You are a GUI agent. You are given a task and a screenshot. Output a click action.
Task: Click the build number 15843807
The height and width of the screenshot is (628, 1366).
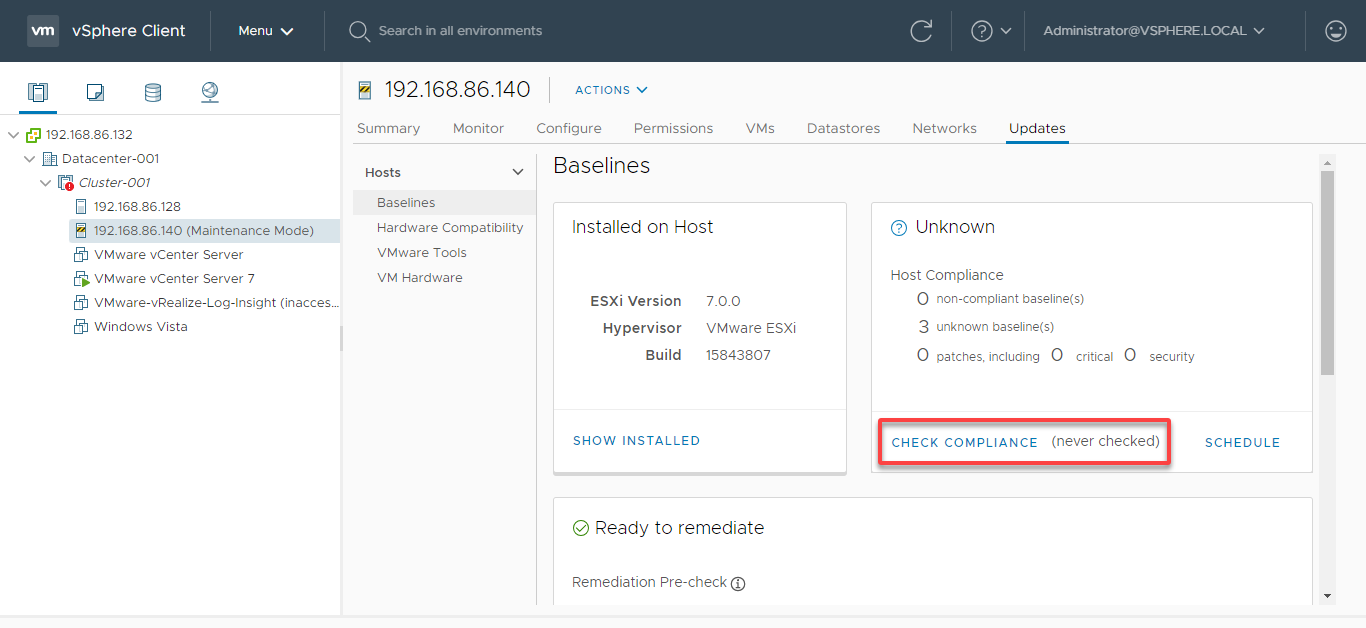(738, 355)
